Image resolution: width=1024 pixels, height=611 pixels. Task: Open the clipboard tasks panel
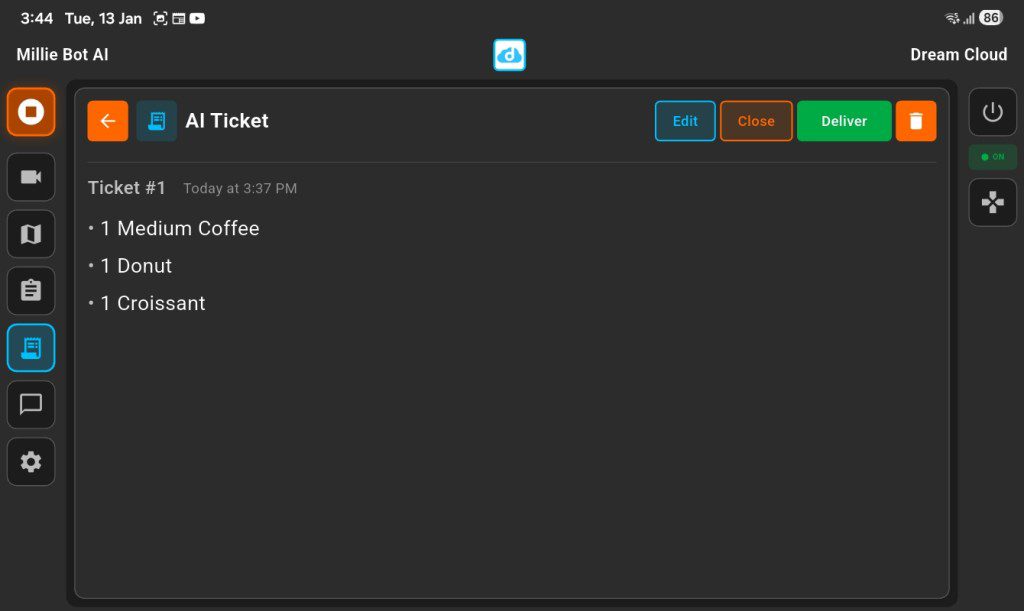coord(31,291)
